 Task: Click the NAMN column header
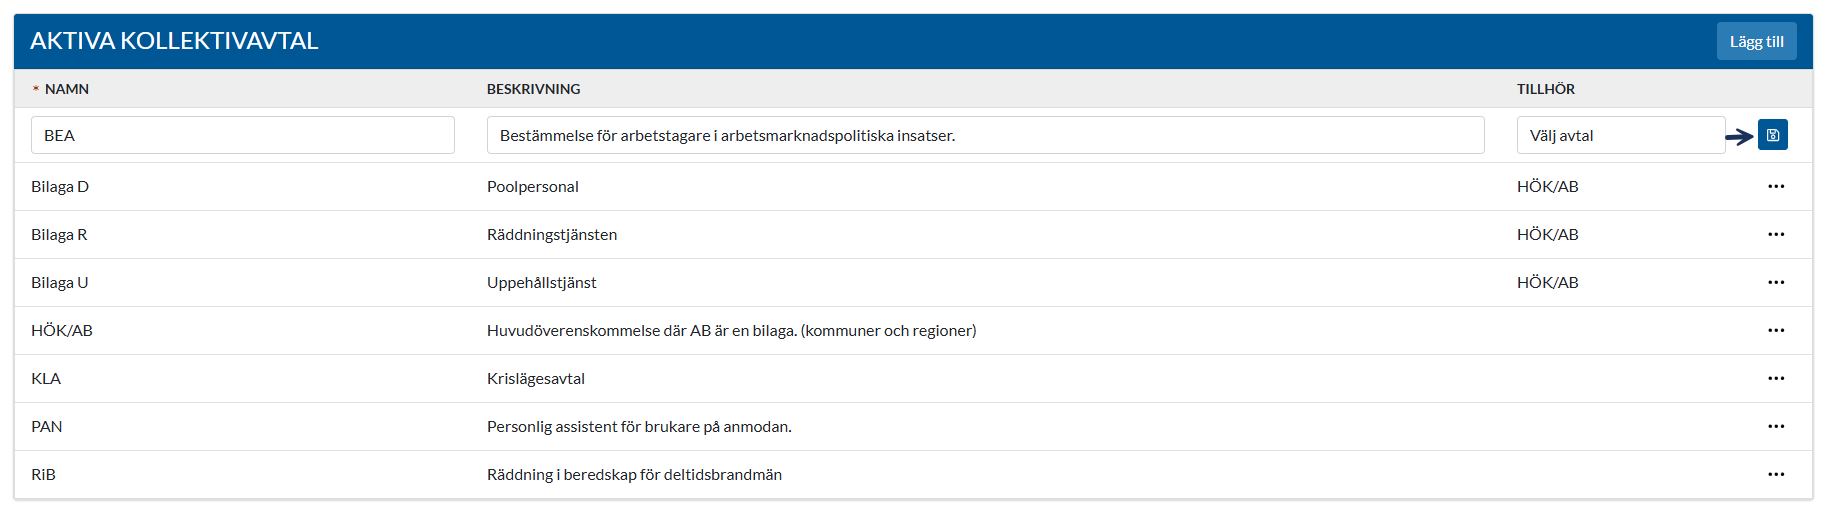coord(67,89)
